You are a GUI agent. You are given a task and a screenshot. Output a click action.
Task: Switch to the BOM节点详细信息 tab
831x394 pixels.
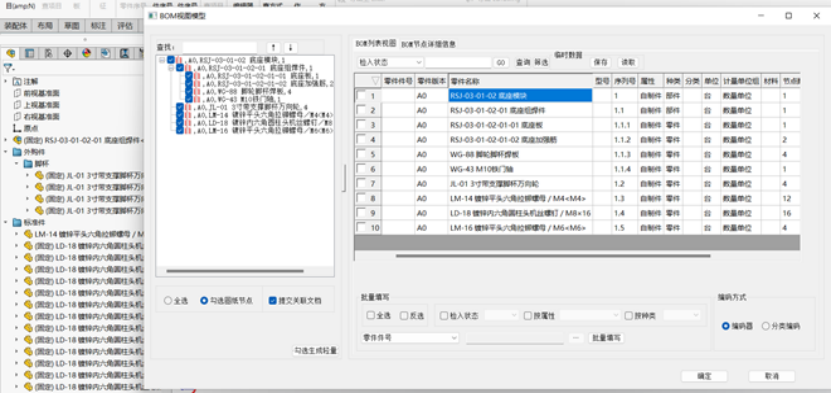tap(428, 44)
